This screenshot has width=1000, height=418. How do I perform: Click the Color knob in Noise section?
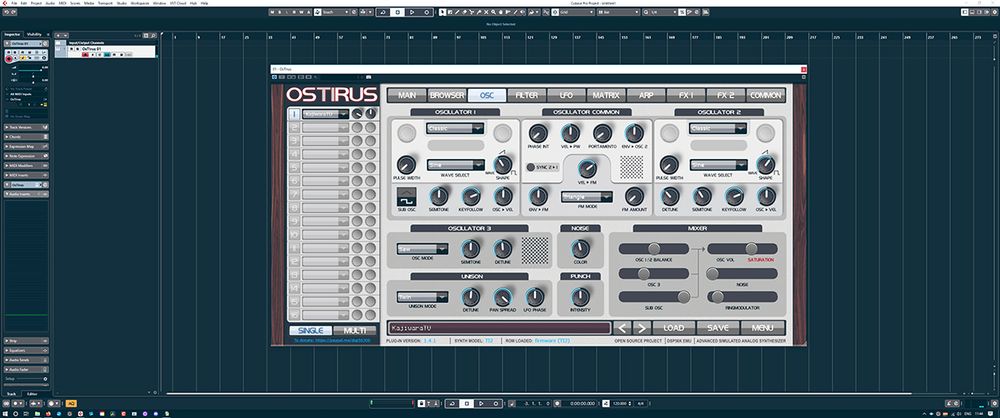coord(580,249)
